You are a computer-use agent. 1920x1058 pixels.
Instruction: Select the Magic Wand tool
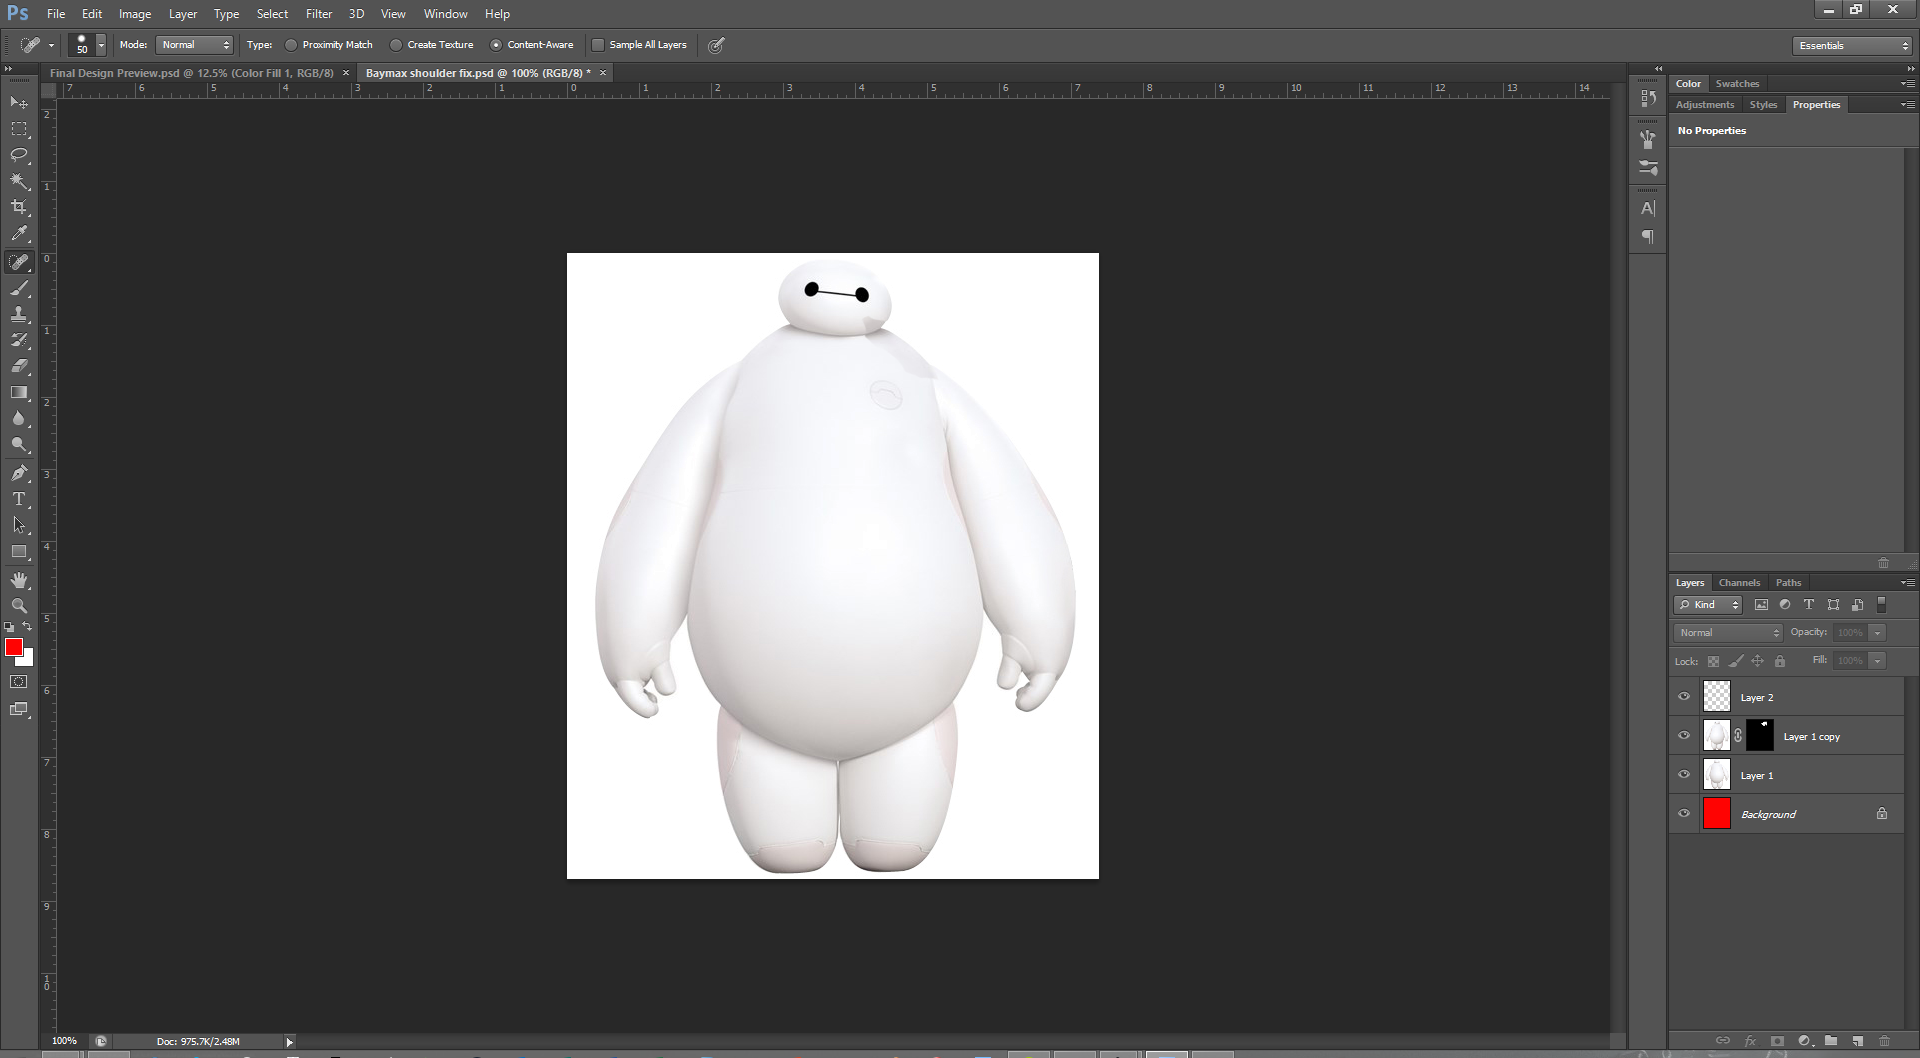coord(19,181)
